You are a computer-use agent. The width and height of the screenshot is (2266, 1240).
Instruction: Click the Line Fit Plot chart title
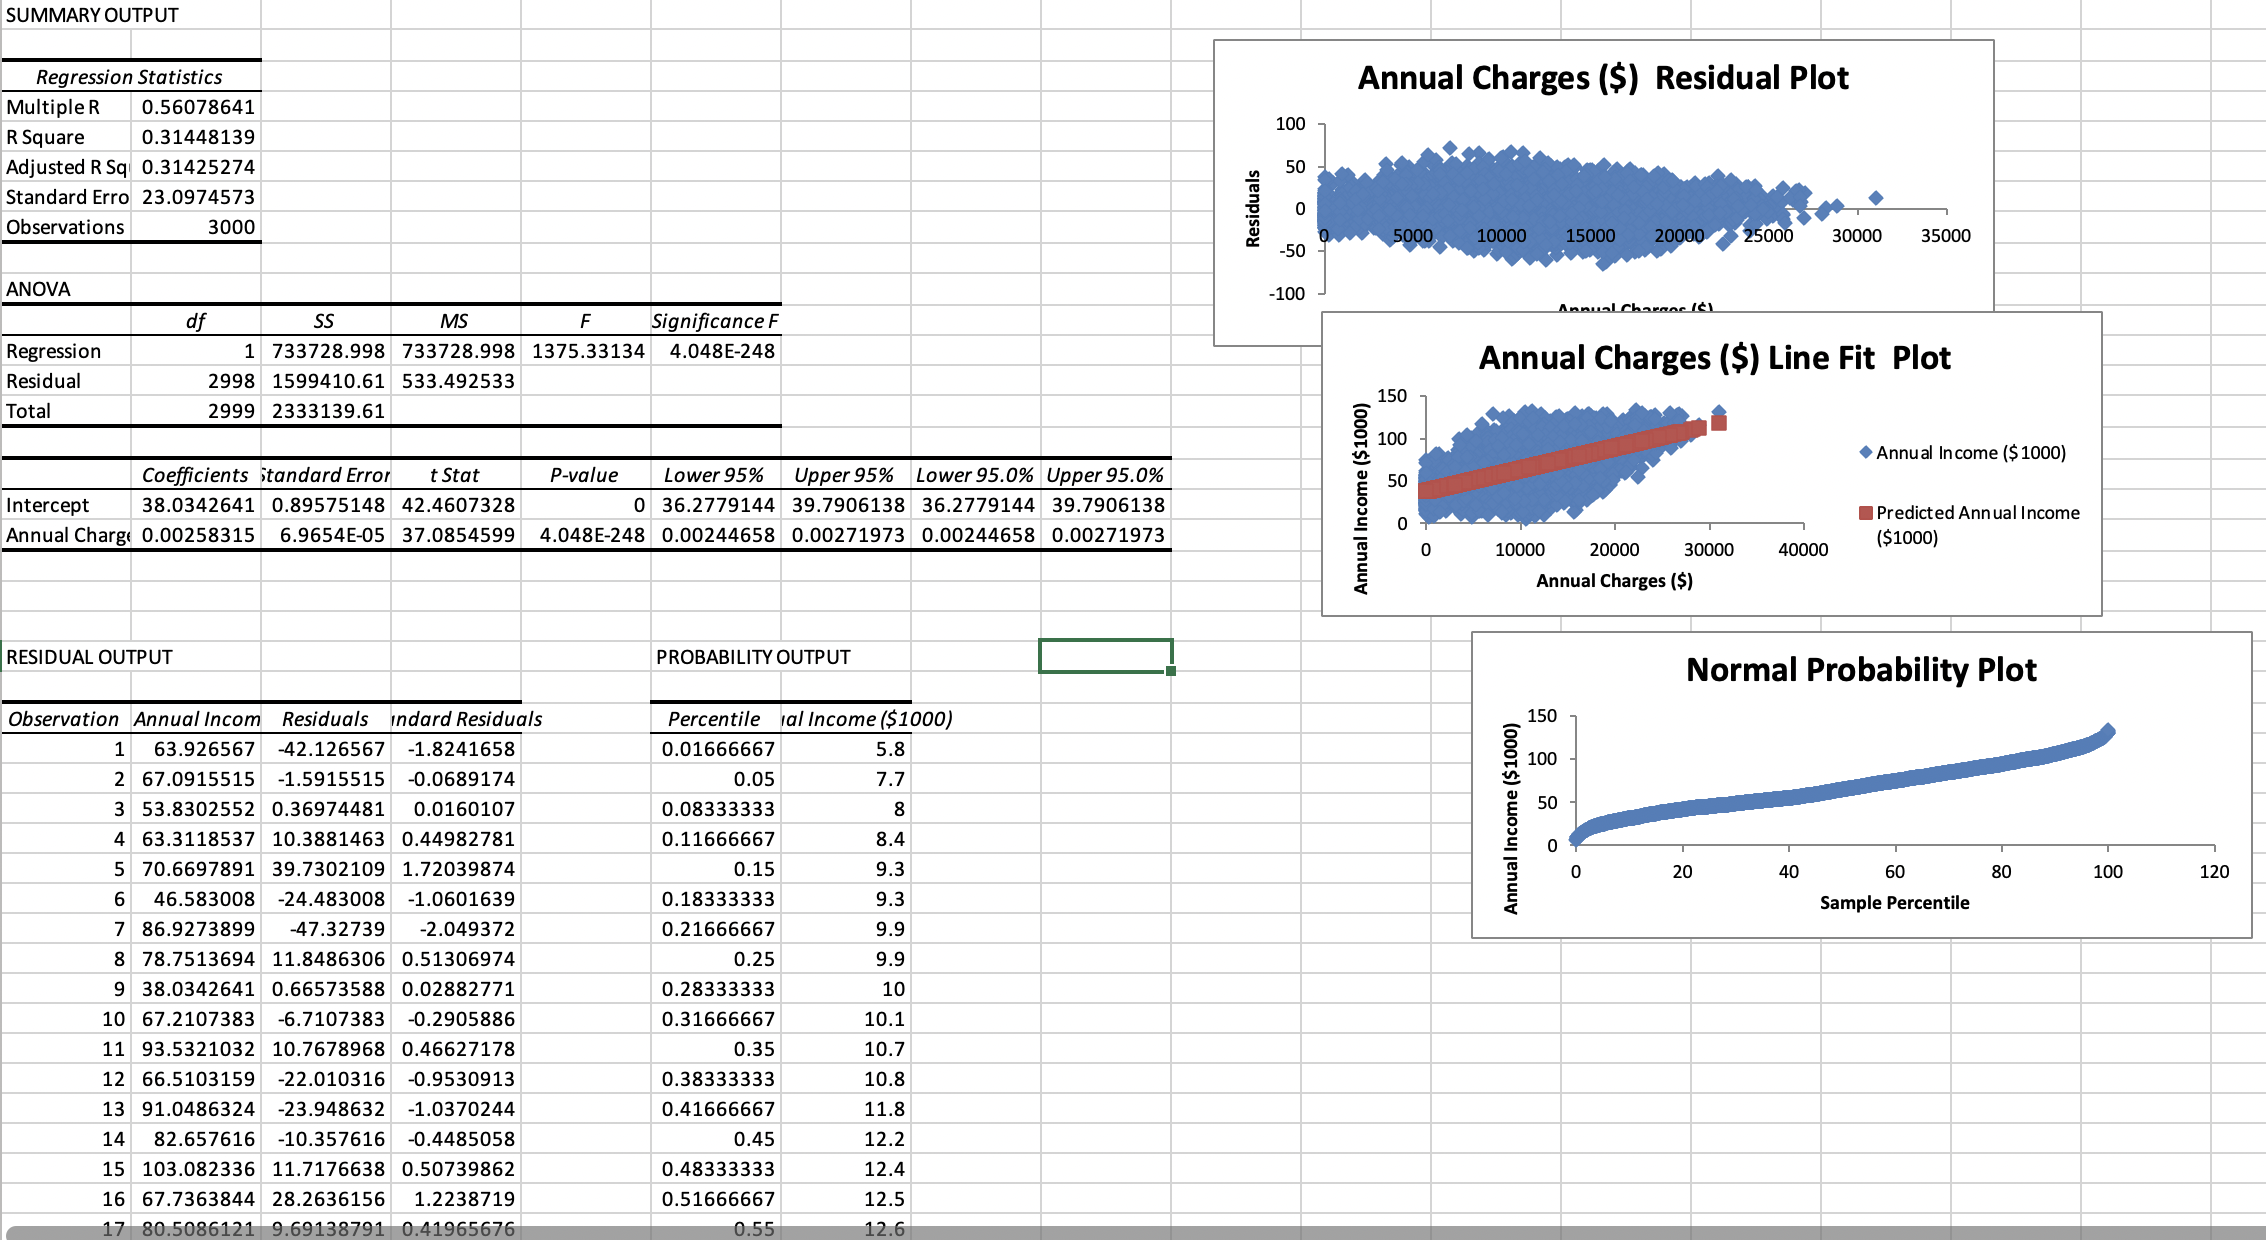[x=1714, y=357]
